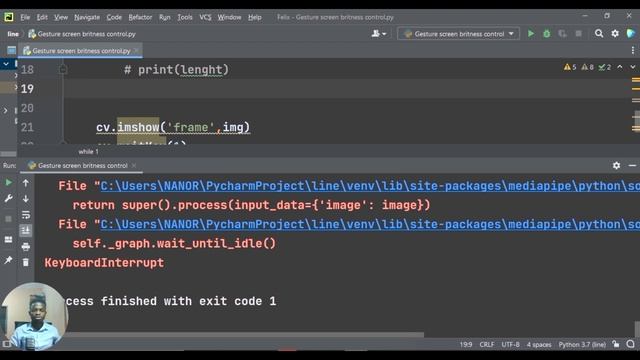Viewport: 640px width, 360px height.
Task: Open the Tools menu
Action: pyautogui.click(x=185, y=17)
